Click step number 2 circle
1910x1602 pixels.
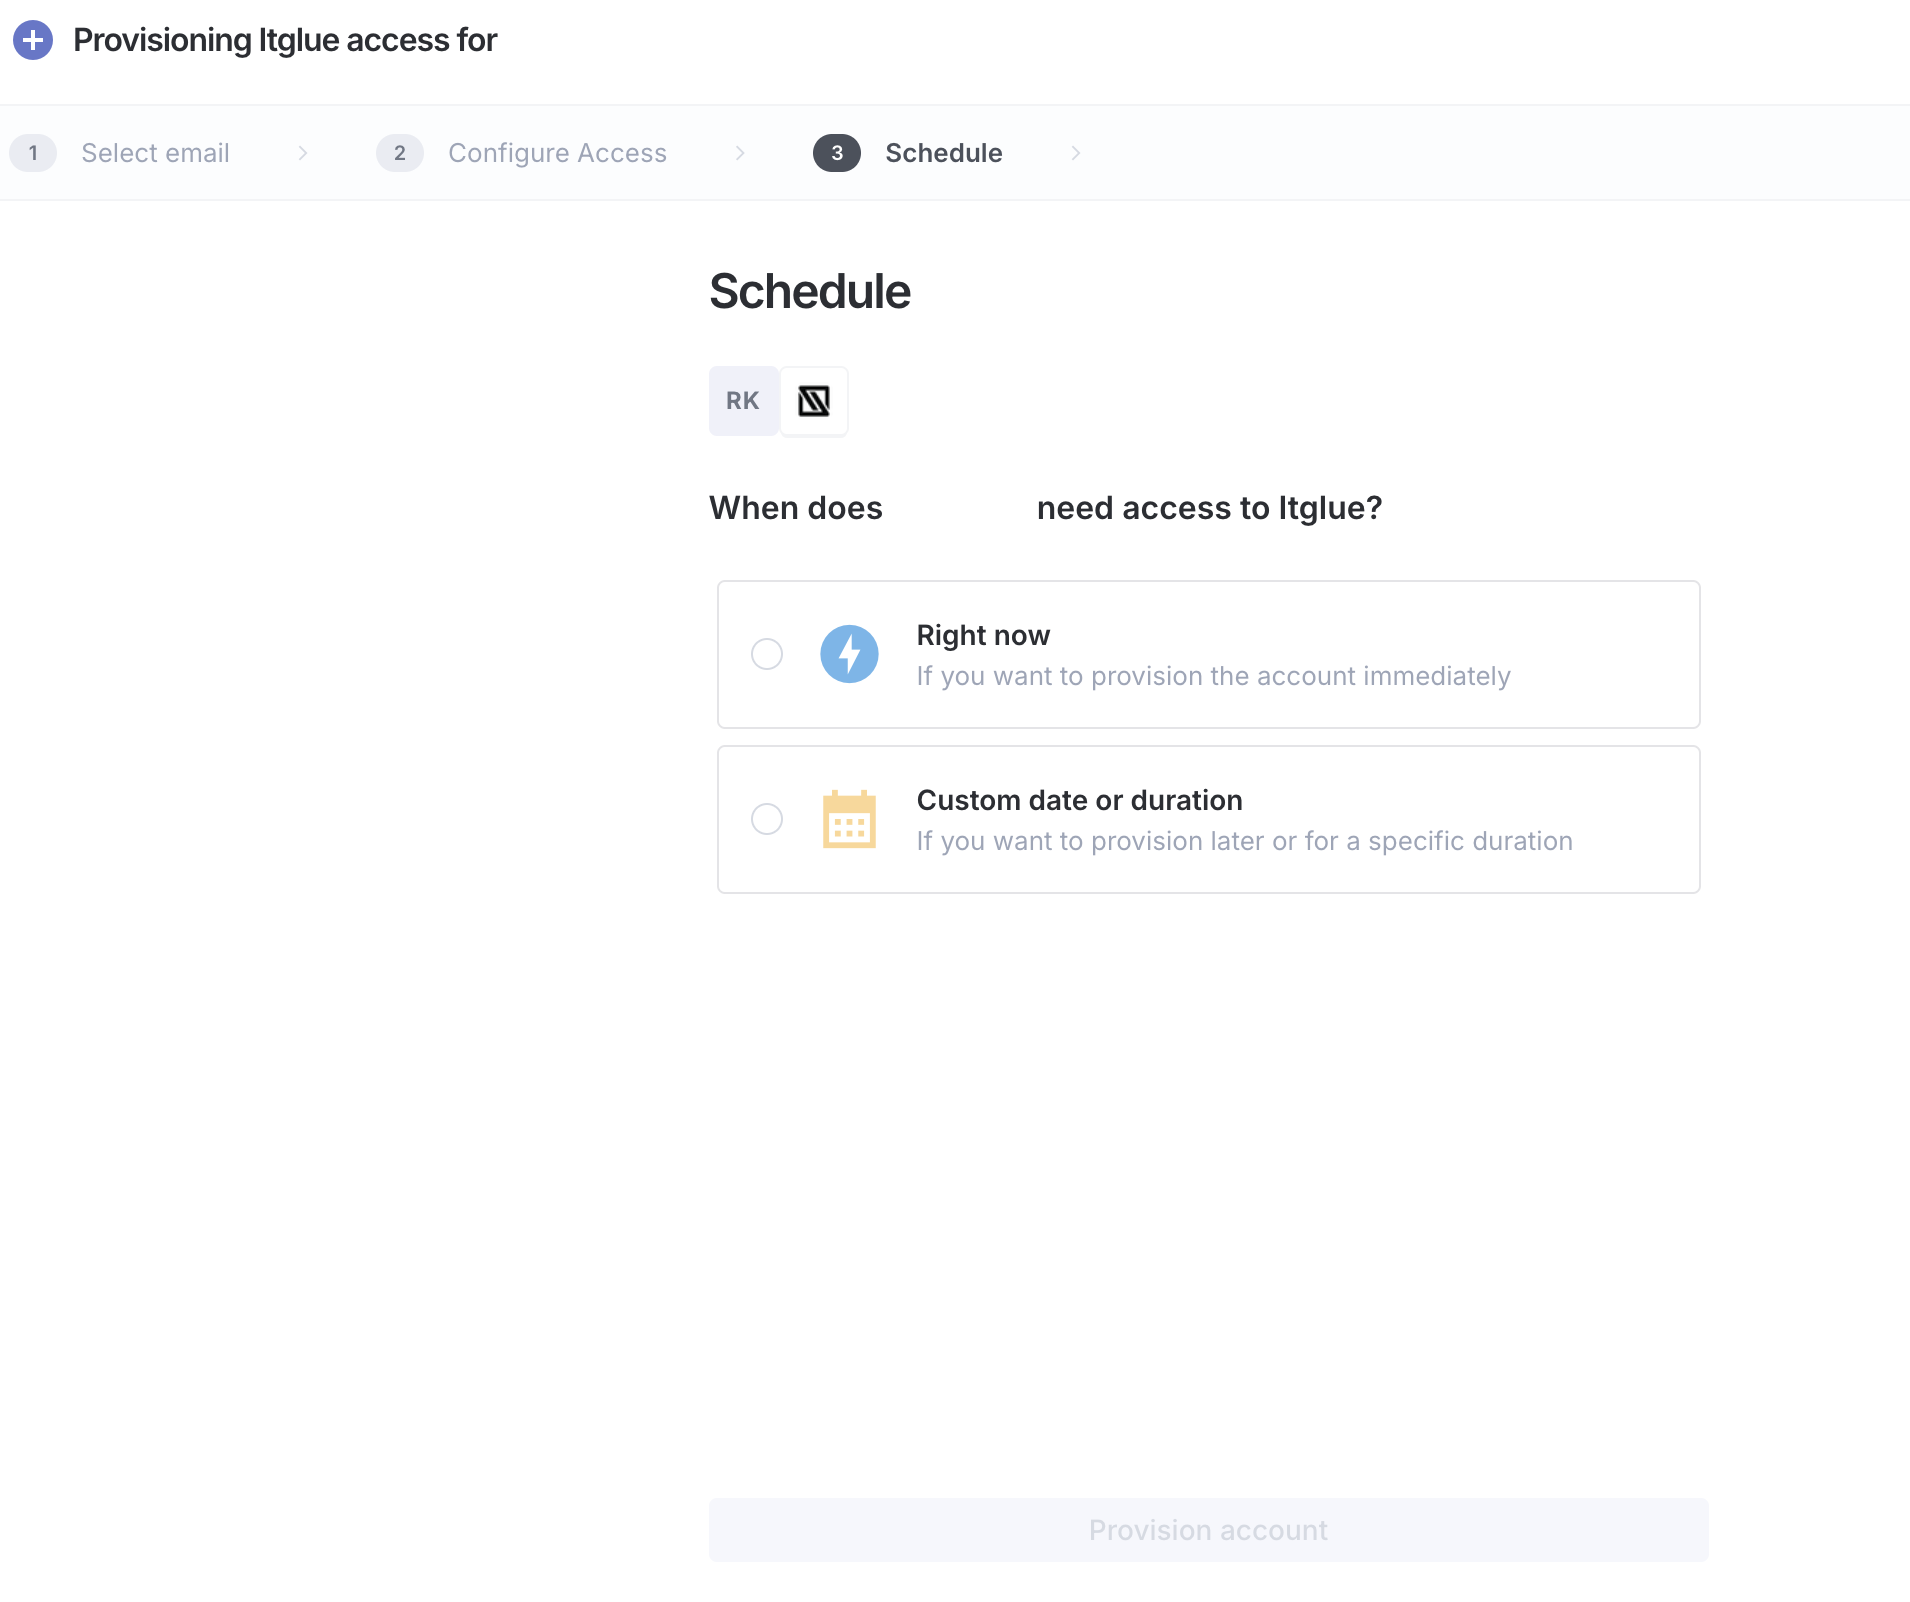[x=399, y=153]
